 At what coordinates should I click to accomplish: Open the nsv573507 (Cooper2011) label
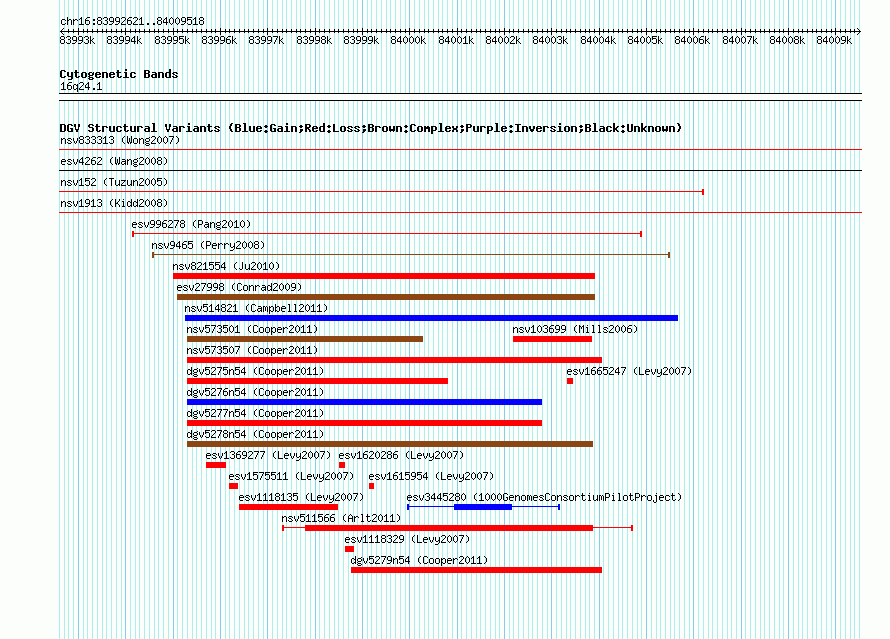(x=252, y=350)
